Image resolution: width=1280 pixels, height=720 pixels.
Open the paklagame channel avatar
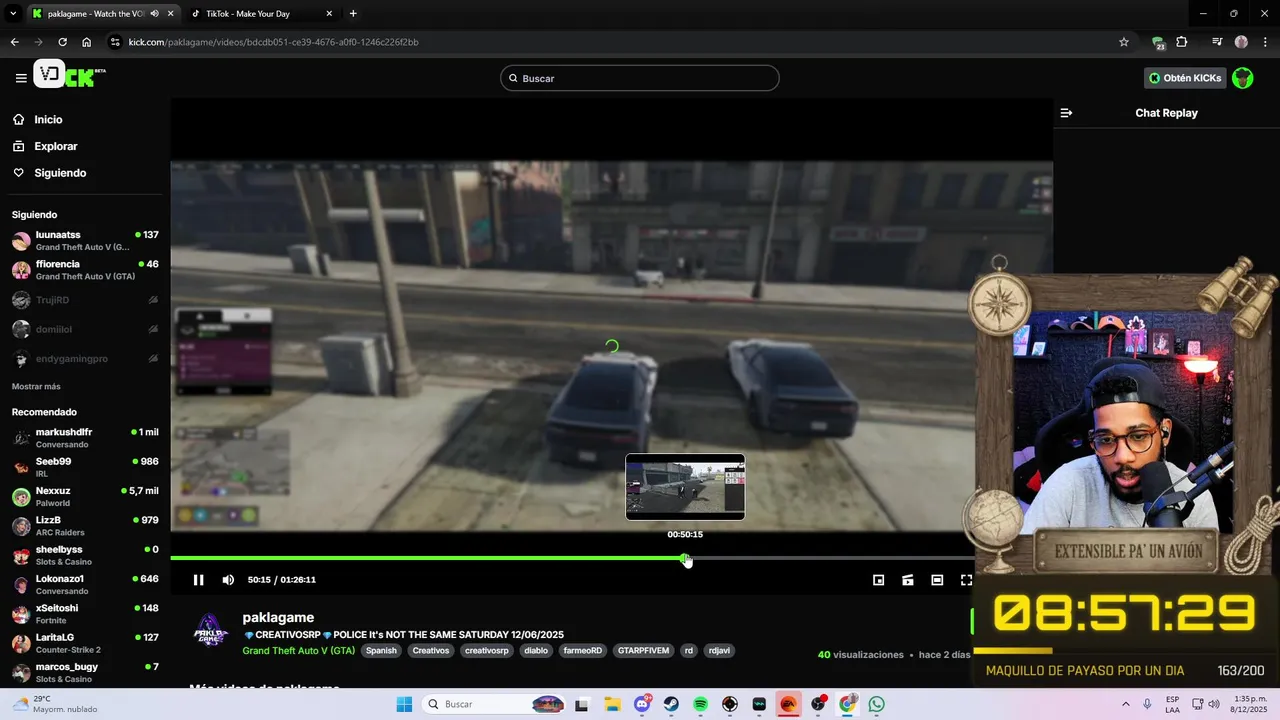(x=210, y=630)
